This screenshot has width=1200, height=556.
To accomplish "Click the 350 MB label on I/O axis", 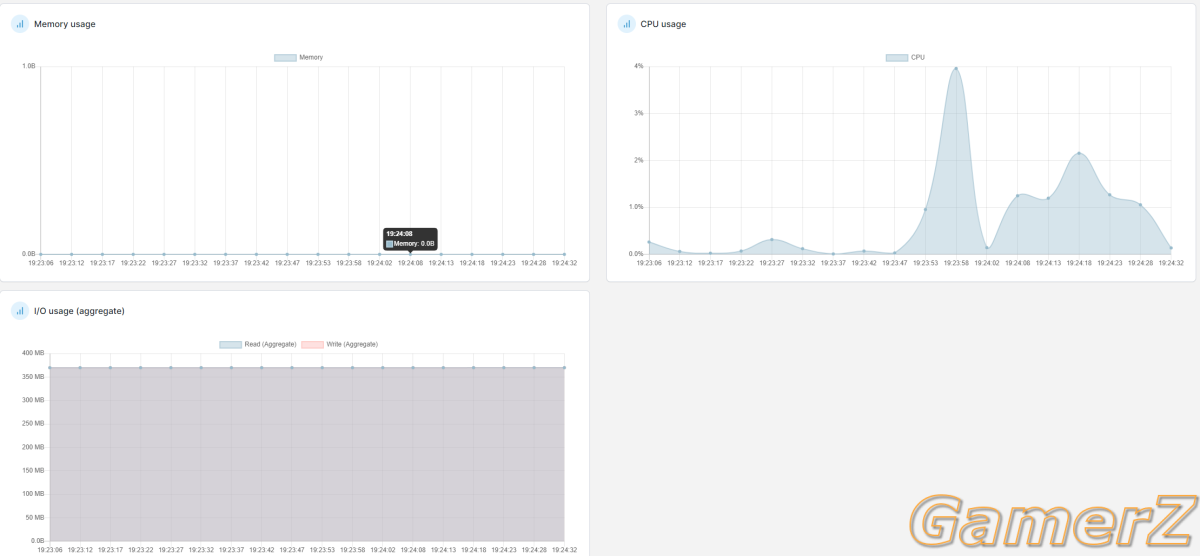I will (33, 376).
